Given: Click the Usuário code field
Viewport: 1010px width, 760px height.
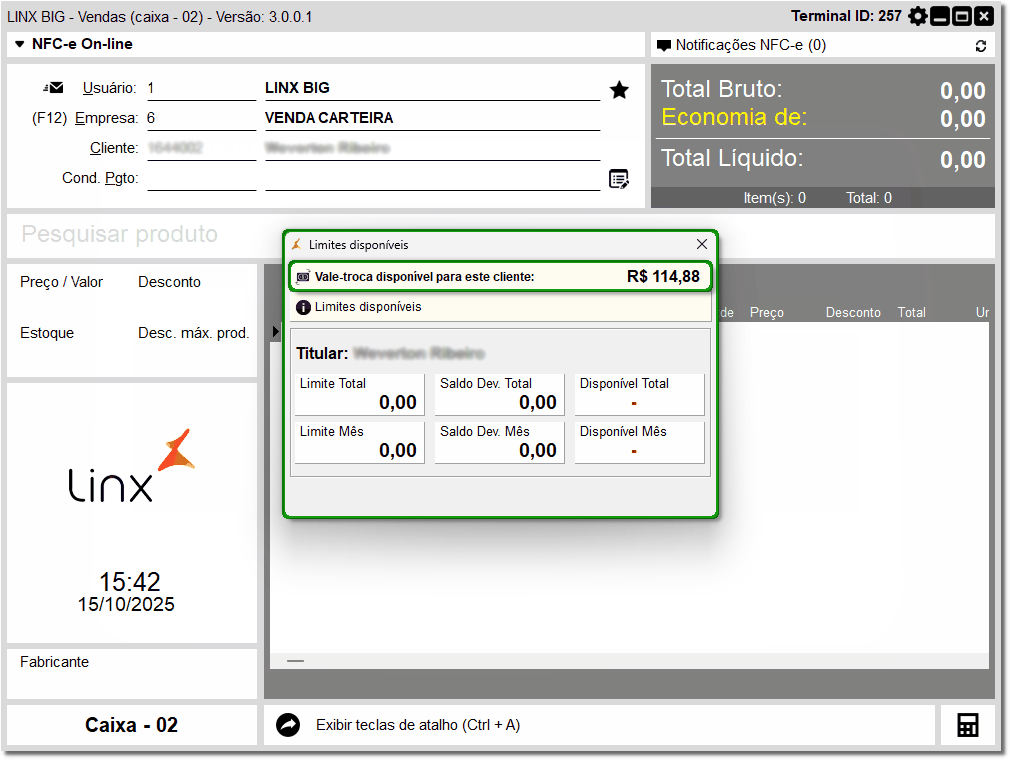Looking at the screenshot, I should 201,88.
